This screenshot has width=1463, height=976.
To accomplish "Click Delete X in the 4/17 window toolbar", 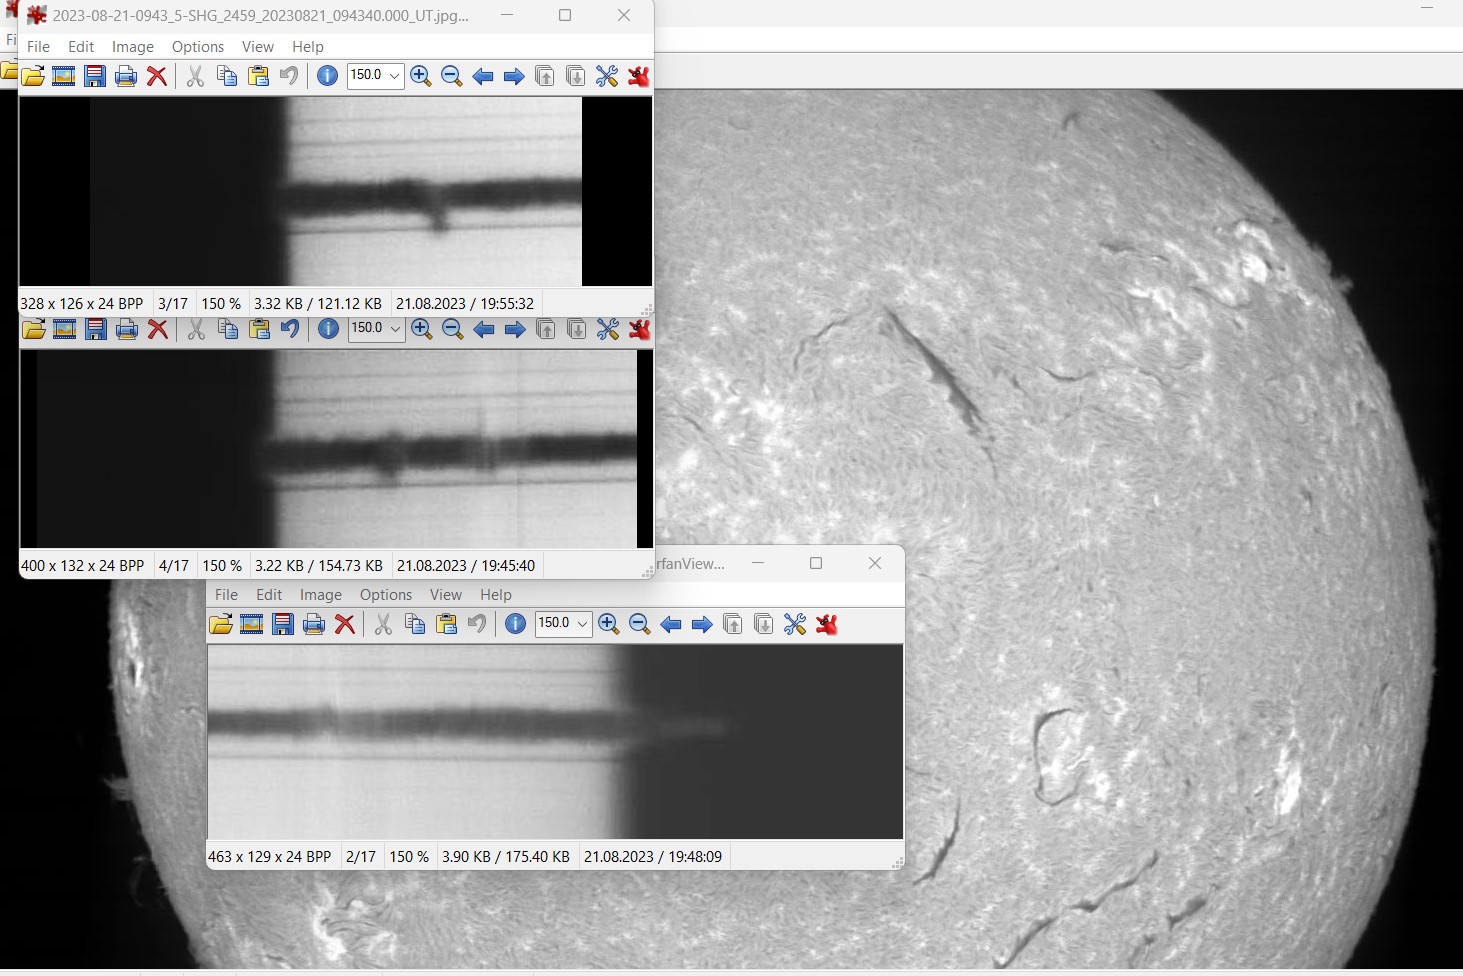I will click(x=158, y=329).
